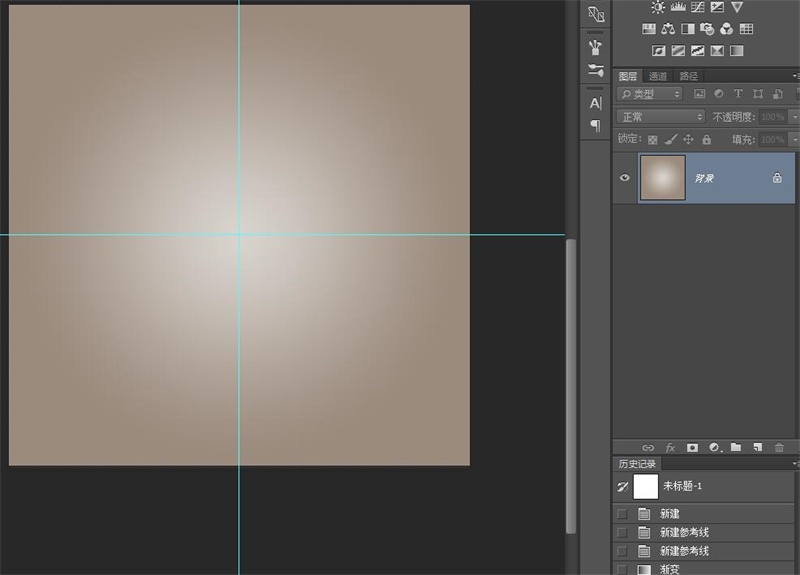The image size is (800, 575).
Task: Switch to the 通道 tab
Action: (x=658, y=76)
